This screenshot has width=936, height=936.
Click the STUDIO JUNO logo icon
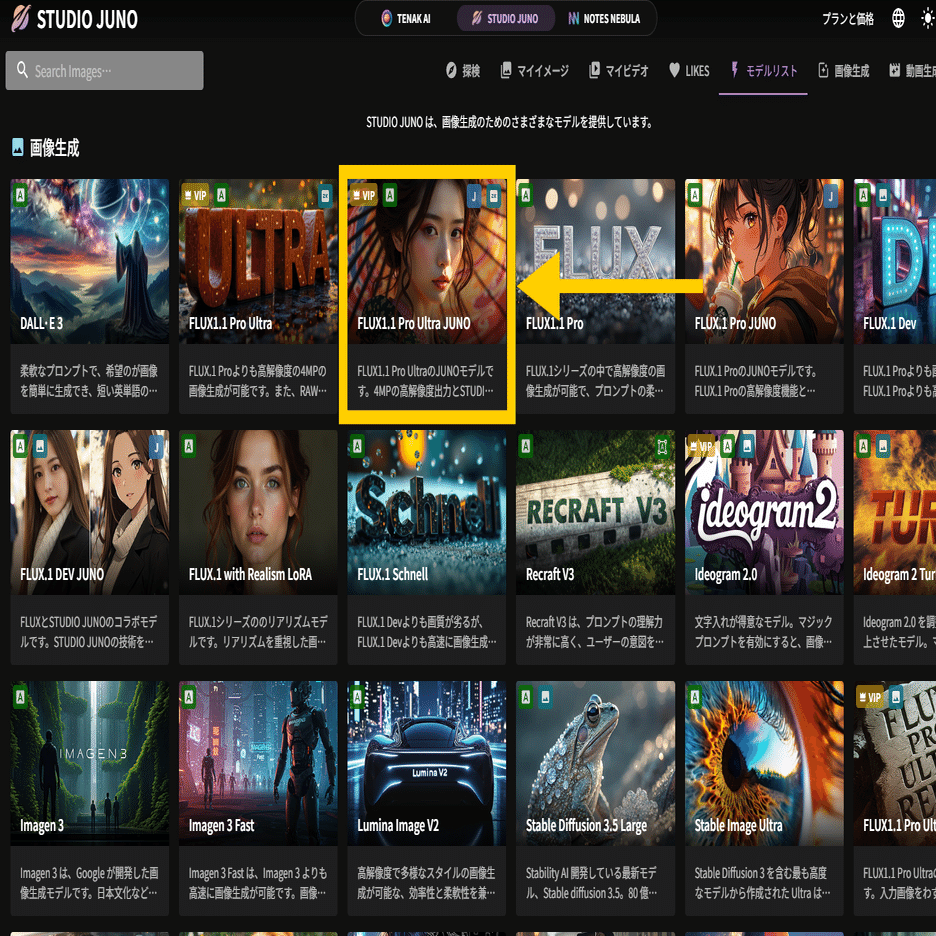[x=20, y=18]
